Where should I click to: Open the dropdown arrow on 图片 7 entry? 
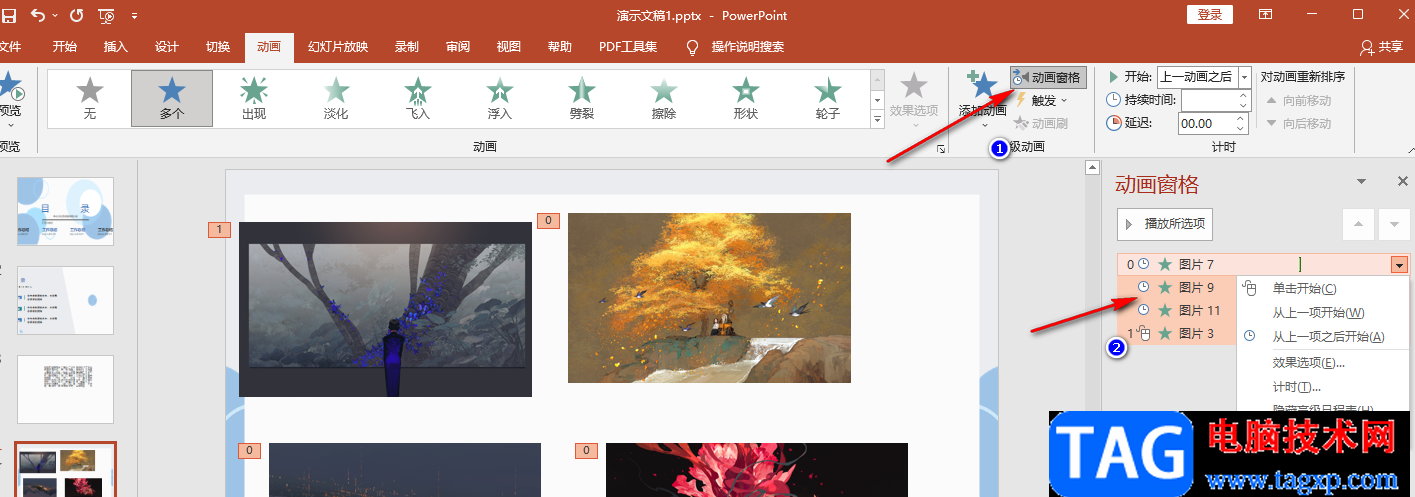pos(1399,265)
